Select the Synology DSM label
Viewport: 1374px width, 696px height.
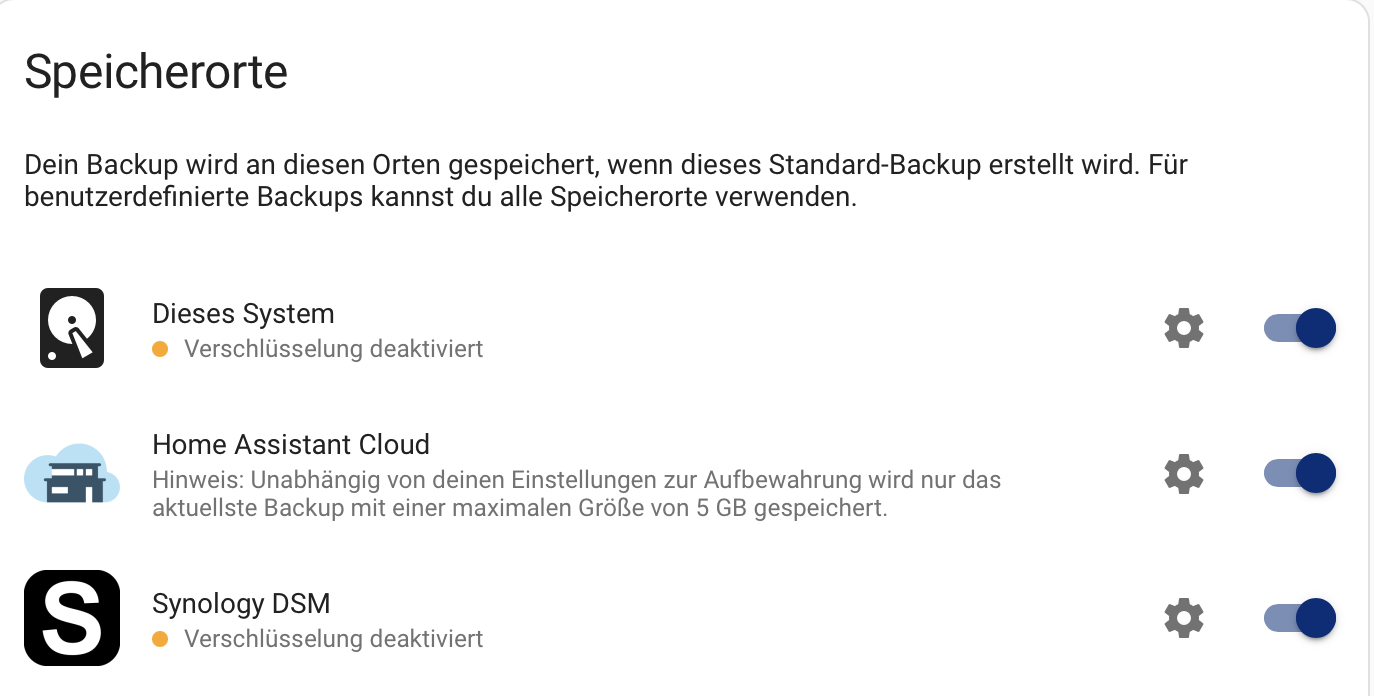pos(241,604)
